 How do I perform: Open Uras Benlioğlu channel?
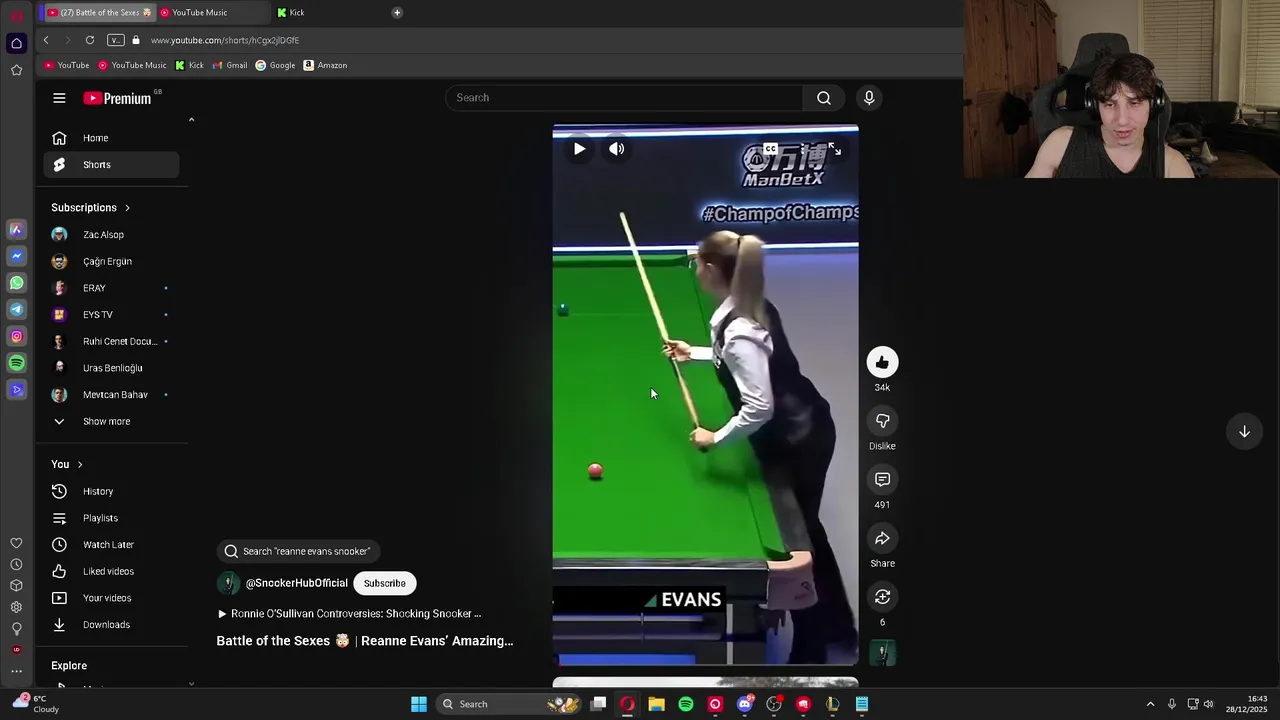pos(111,368)
